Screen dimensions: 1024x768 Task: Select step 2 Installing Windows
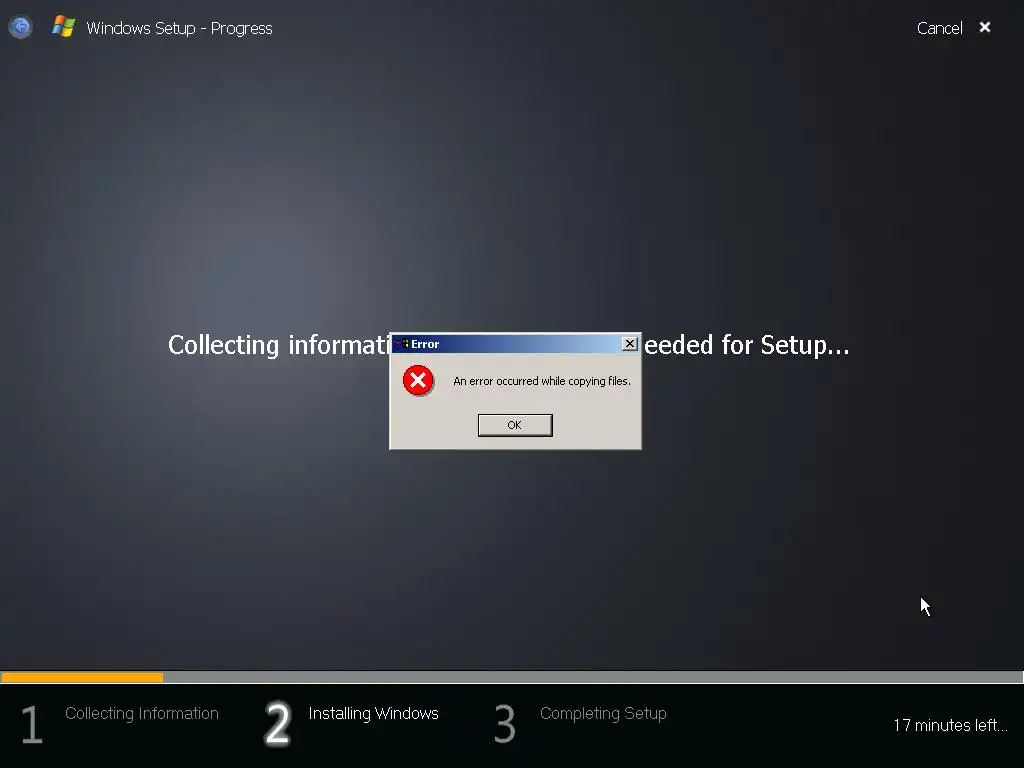point(373,713)
